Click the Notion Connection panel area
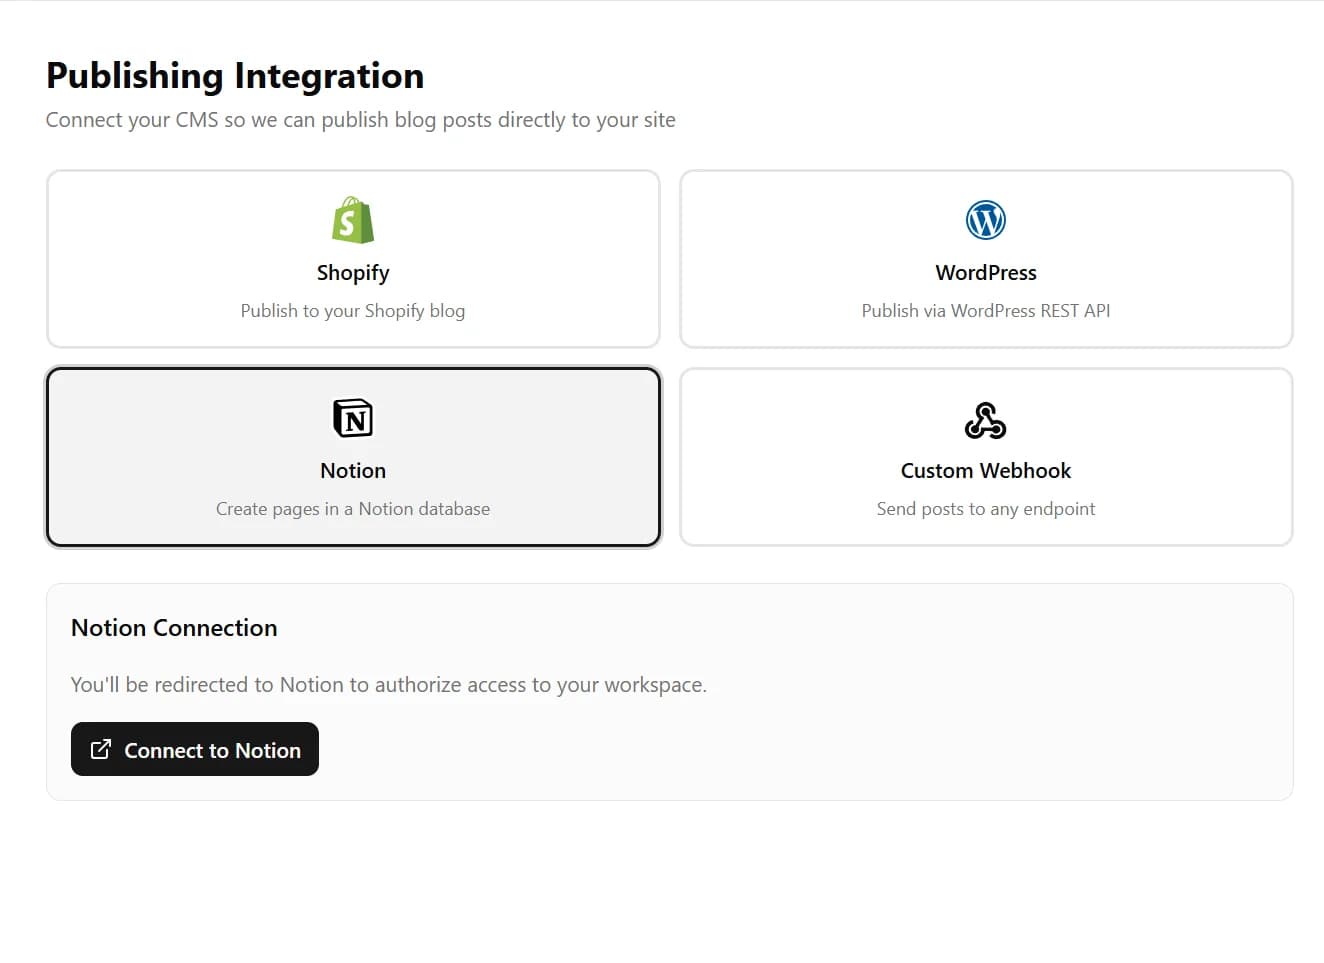 [x=670, y=691]
